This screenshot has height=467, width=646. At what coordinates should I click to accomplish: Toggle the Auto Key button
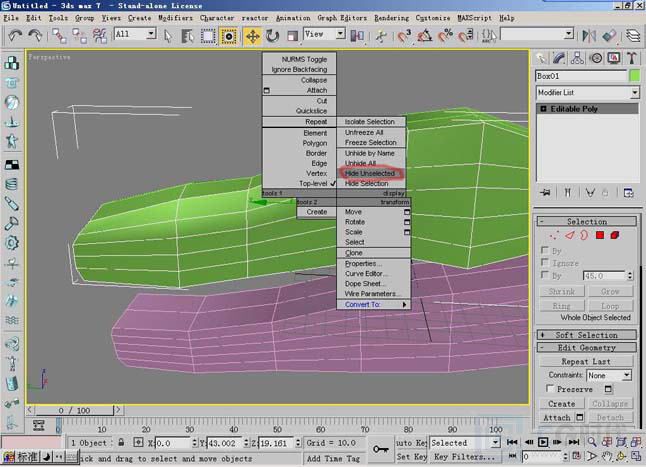pos(411,443)
